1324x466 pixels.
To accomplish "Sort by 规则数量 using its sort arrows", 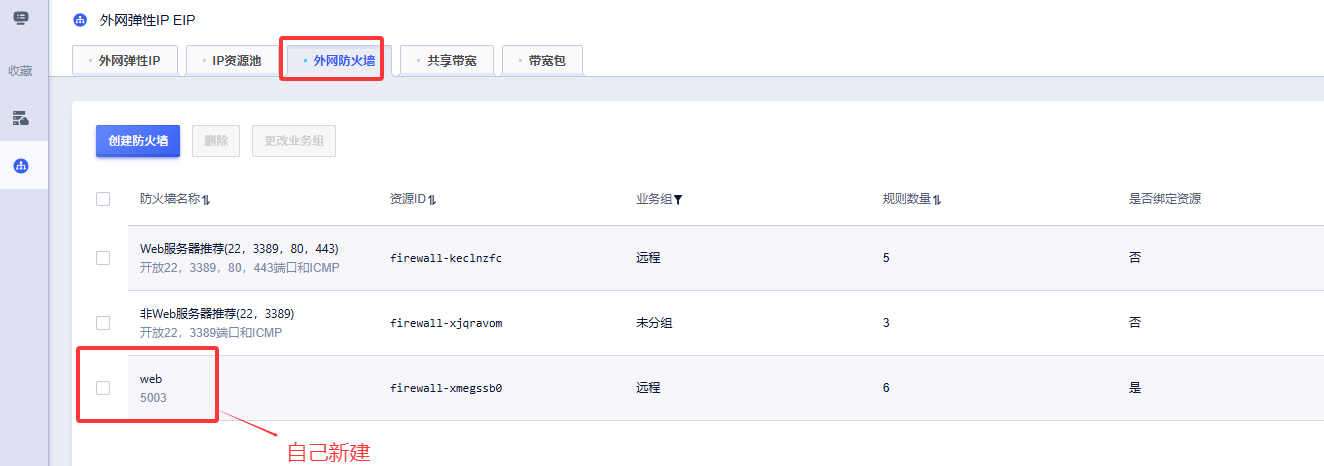I will pos(937,200).
